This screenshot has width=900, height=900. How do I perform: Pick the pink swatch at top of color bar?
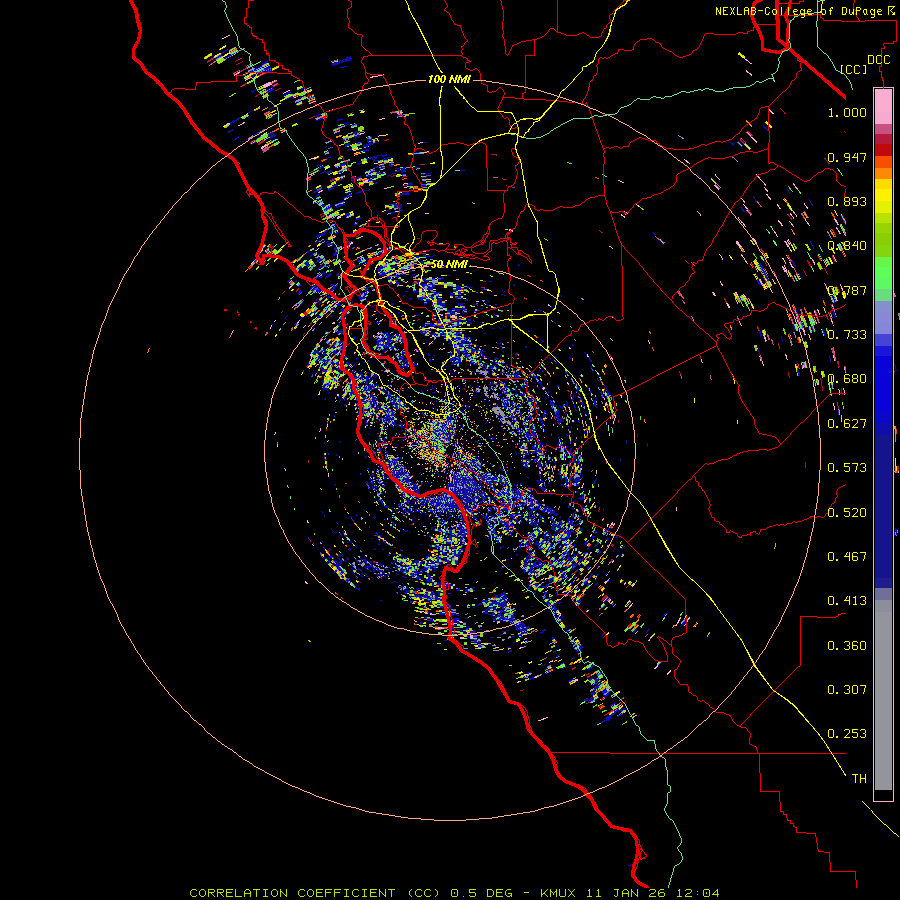(883, 107)
